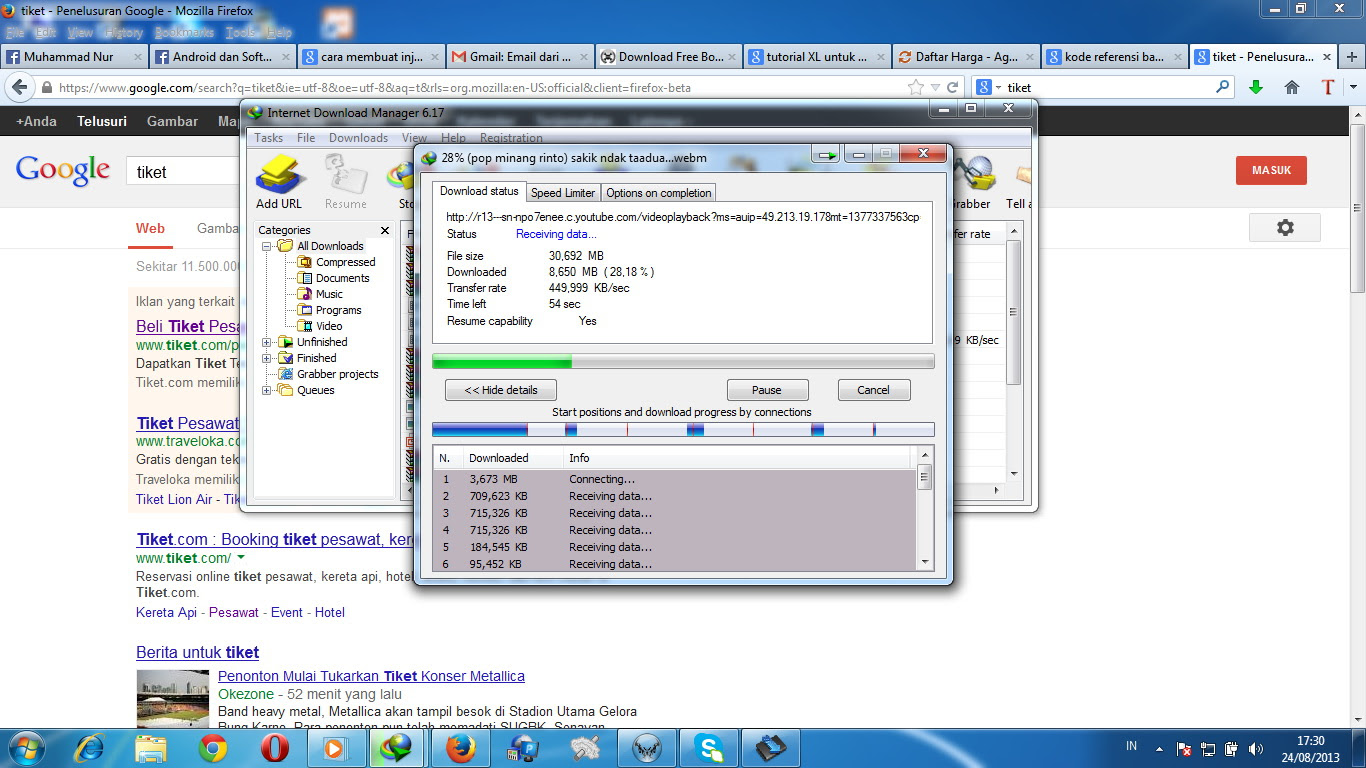Screen dimensions: 1366x768
Task: Open URL bar history dropdown arrow
Action: click(936, 87)
